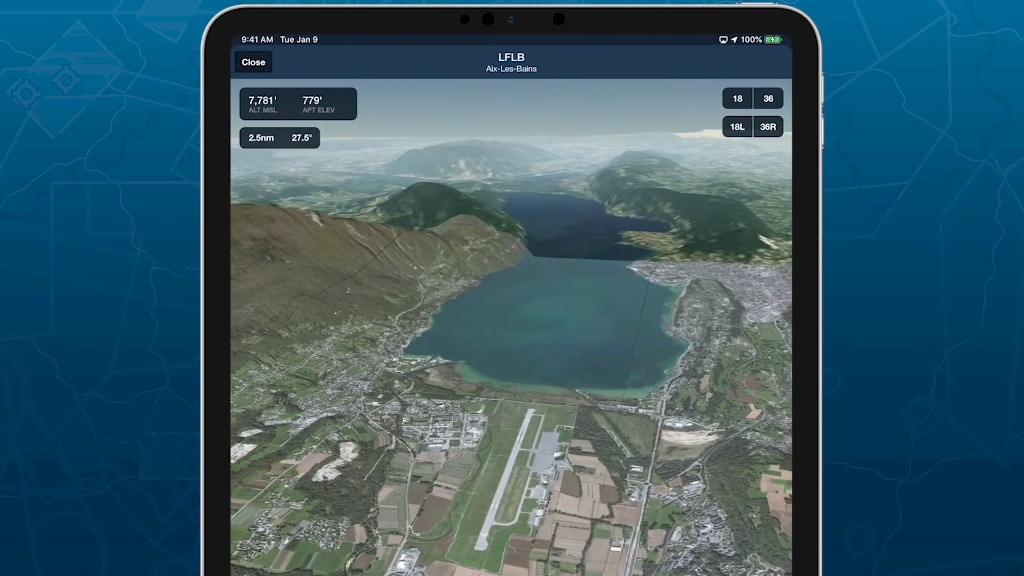Select runway 36 in the runway picker
The height and width of the screenshot is (576, 1024).
[x=768, y=99]
